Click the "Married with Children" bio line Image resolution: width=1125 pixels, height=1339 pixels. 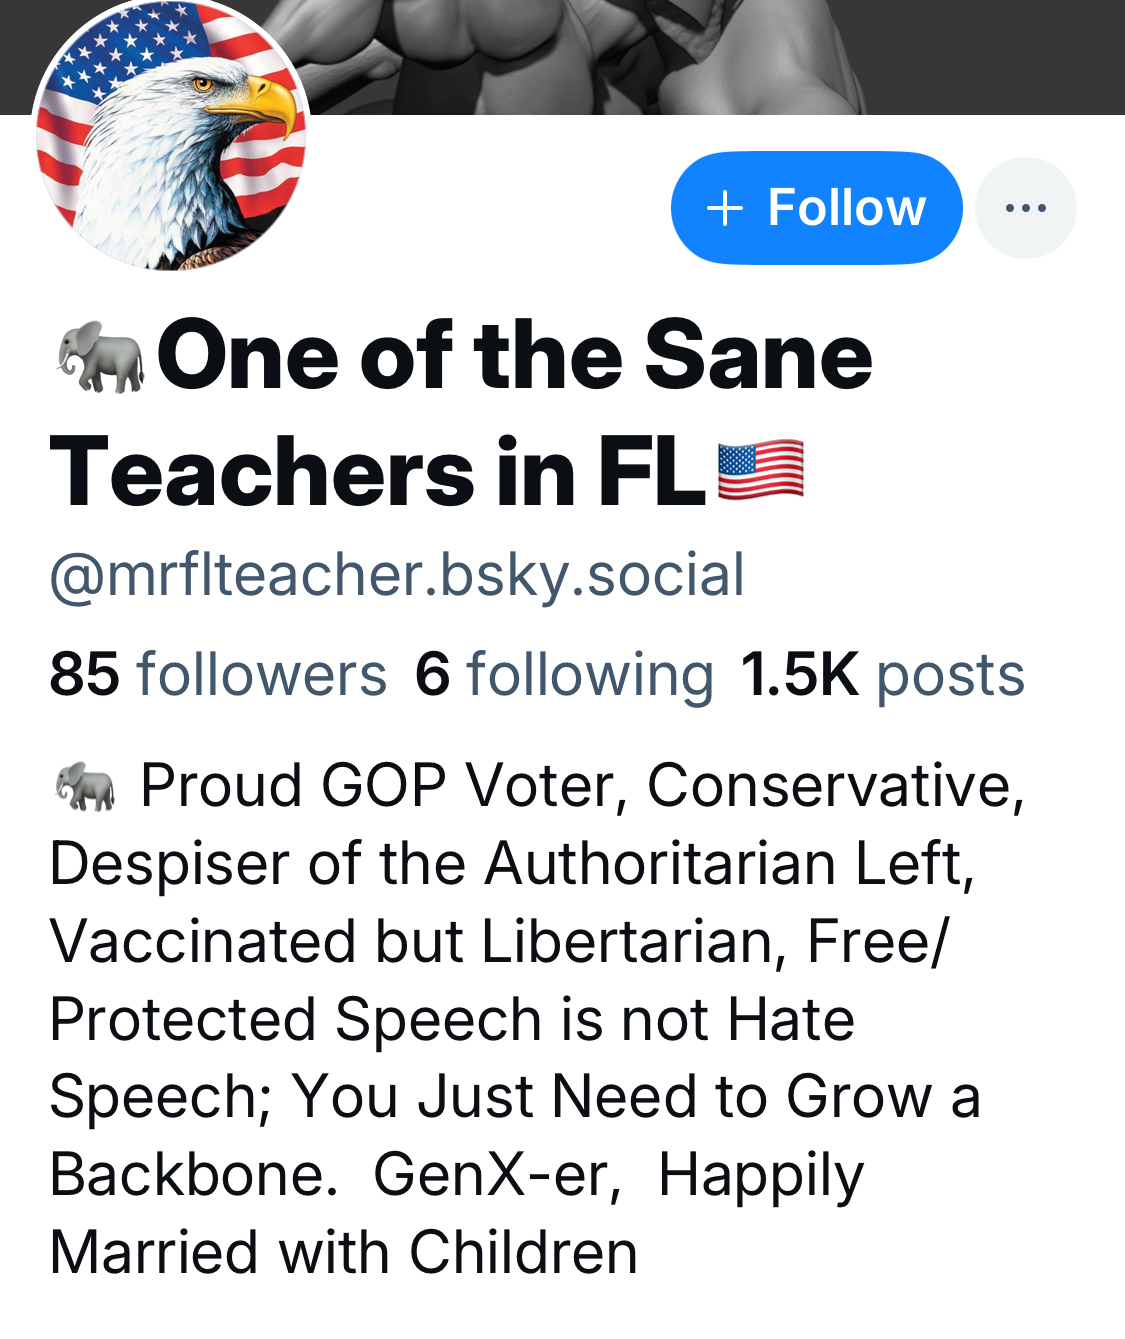tap(343, 1252)
